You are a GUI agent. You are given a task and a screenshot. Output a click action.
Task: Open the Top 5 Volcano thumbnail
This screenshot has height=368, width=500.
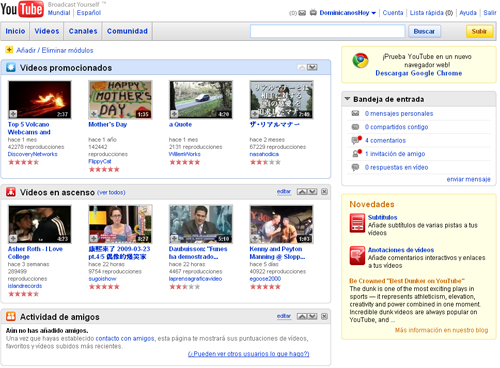(40, 99)
